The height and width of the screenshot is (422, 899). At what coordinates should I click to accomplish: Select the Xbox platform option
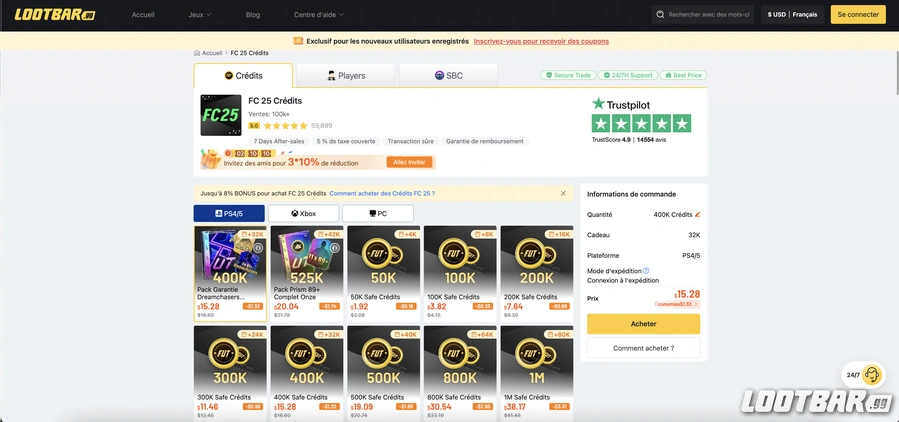click(303, 214)
